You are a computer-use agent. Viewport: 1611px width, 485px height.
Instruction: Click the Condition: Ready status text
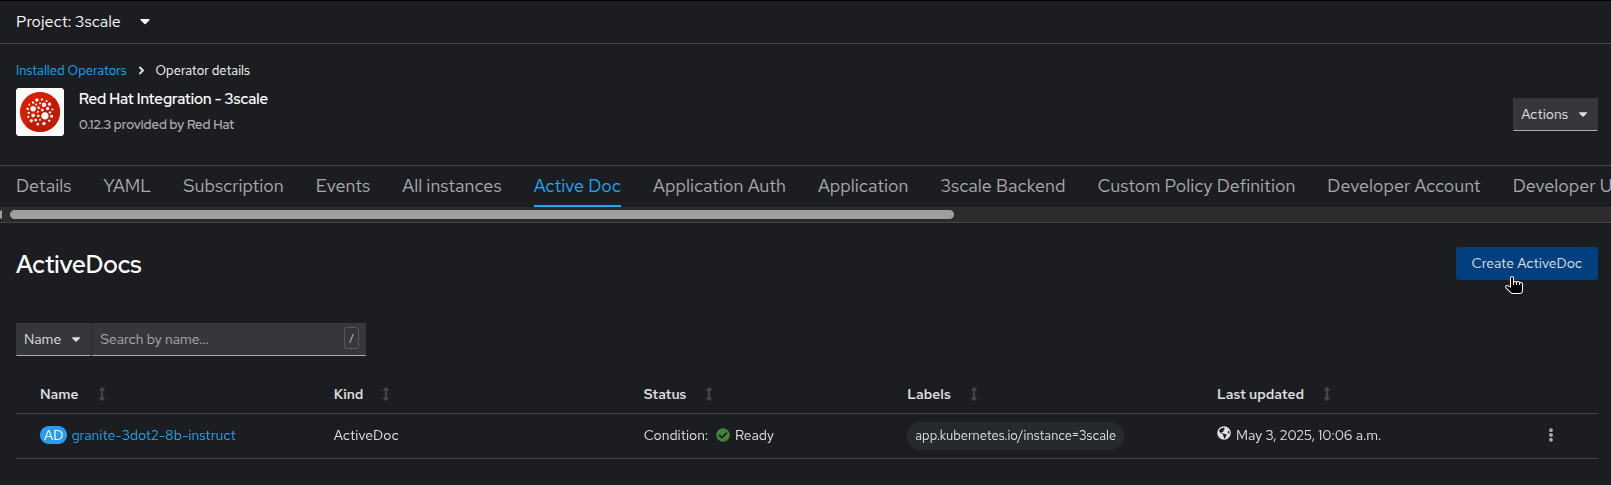point(709,436)
